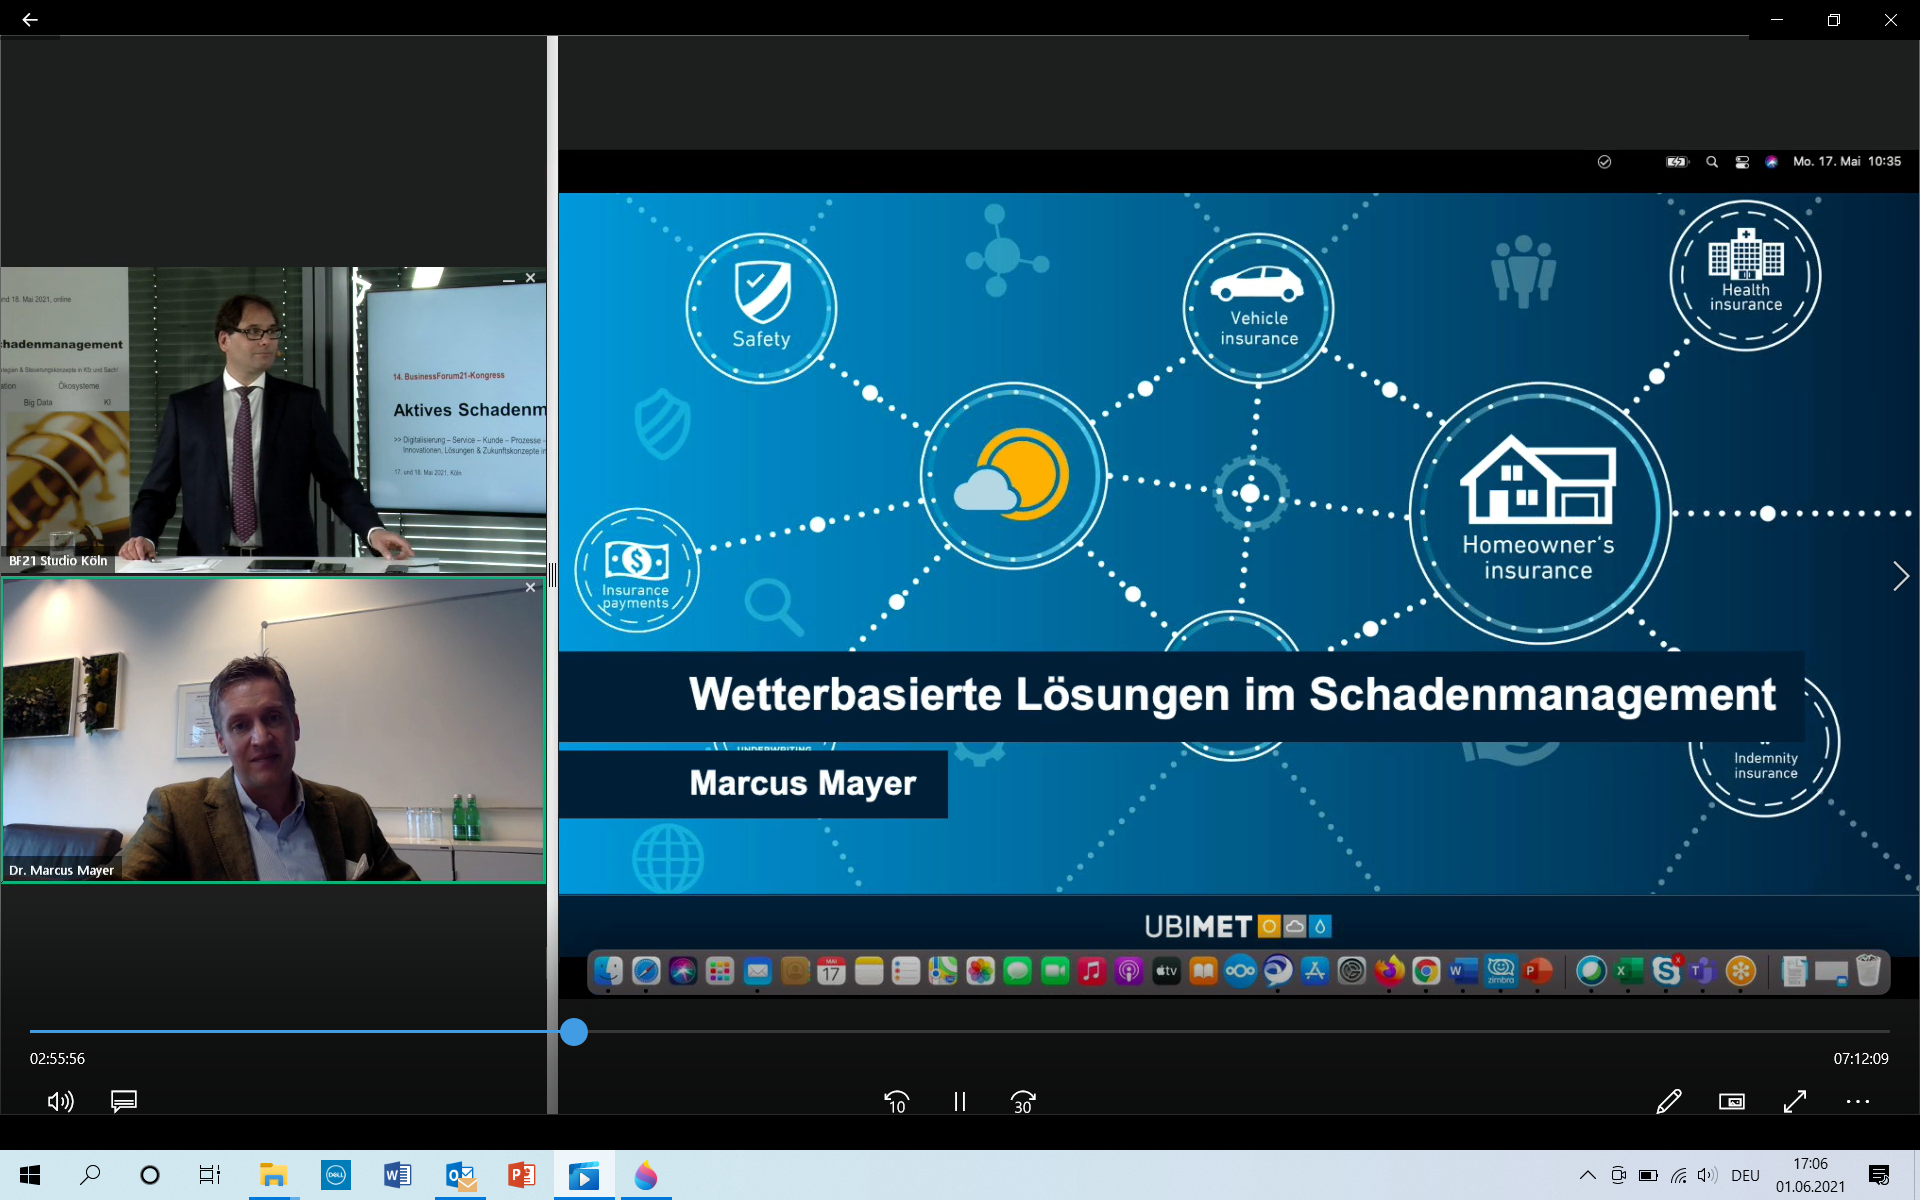Open the edit pencil menu

pyautogui.click(x=1668, y=1101)
